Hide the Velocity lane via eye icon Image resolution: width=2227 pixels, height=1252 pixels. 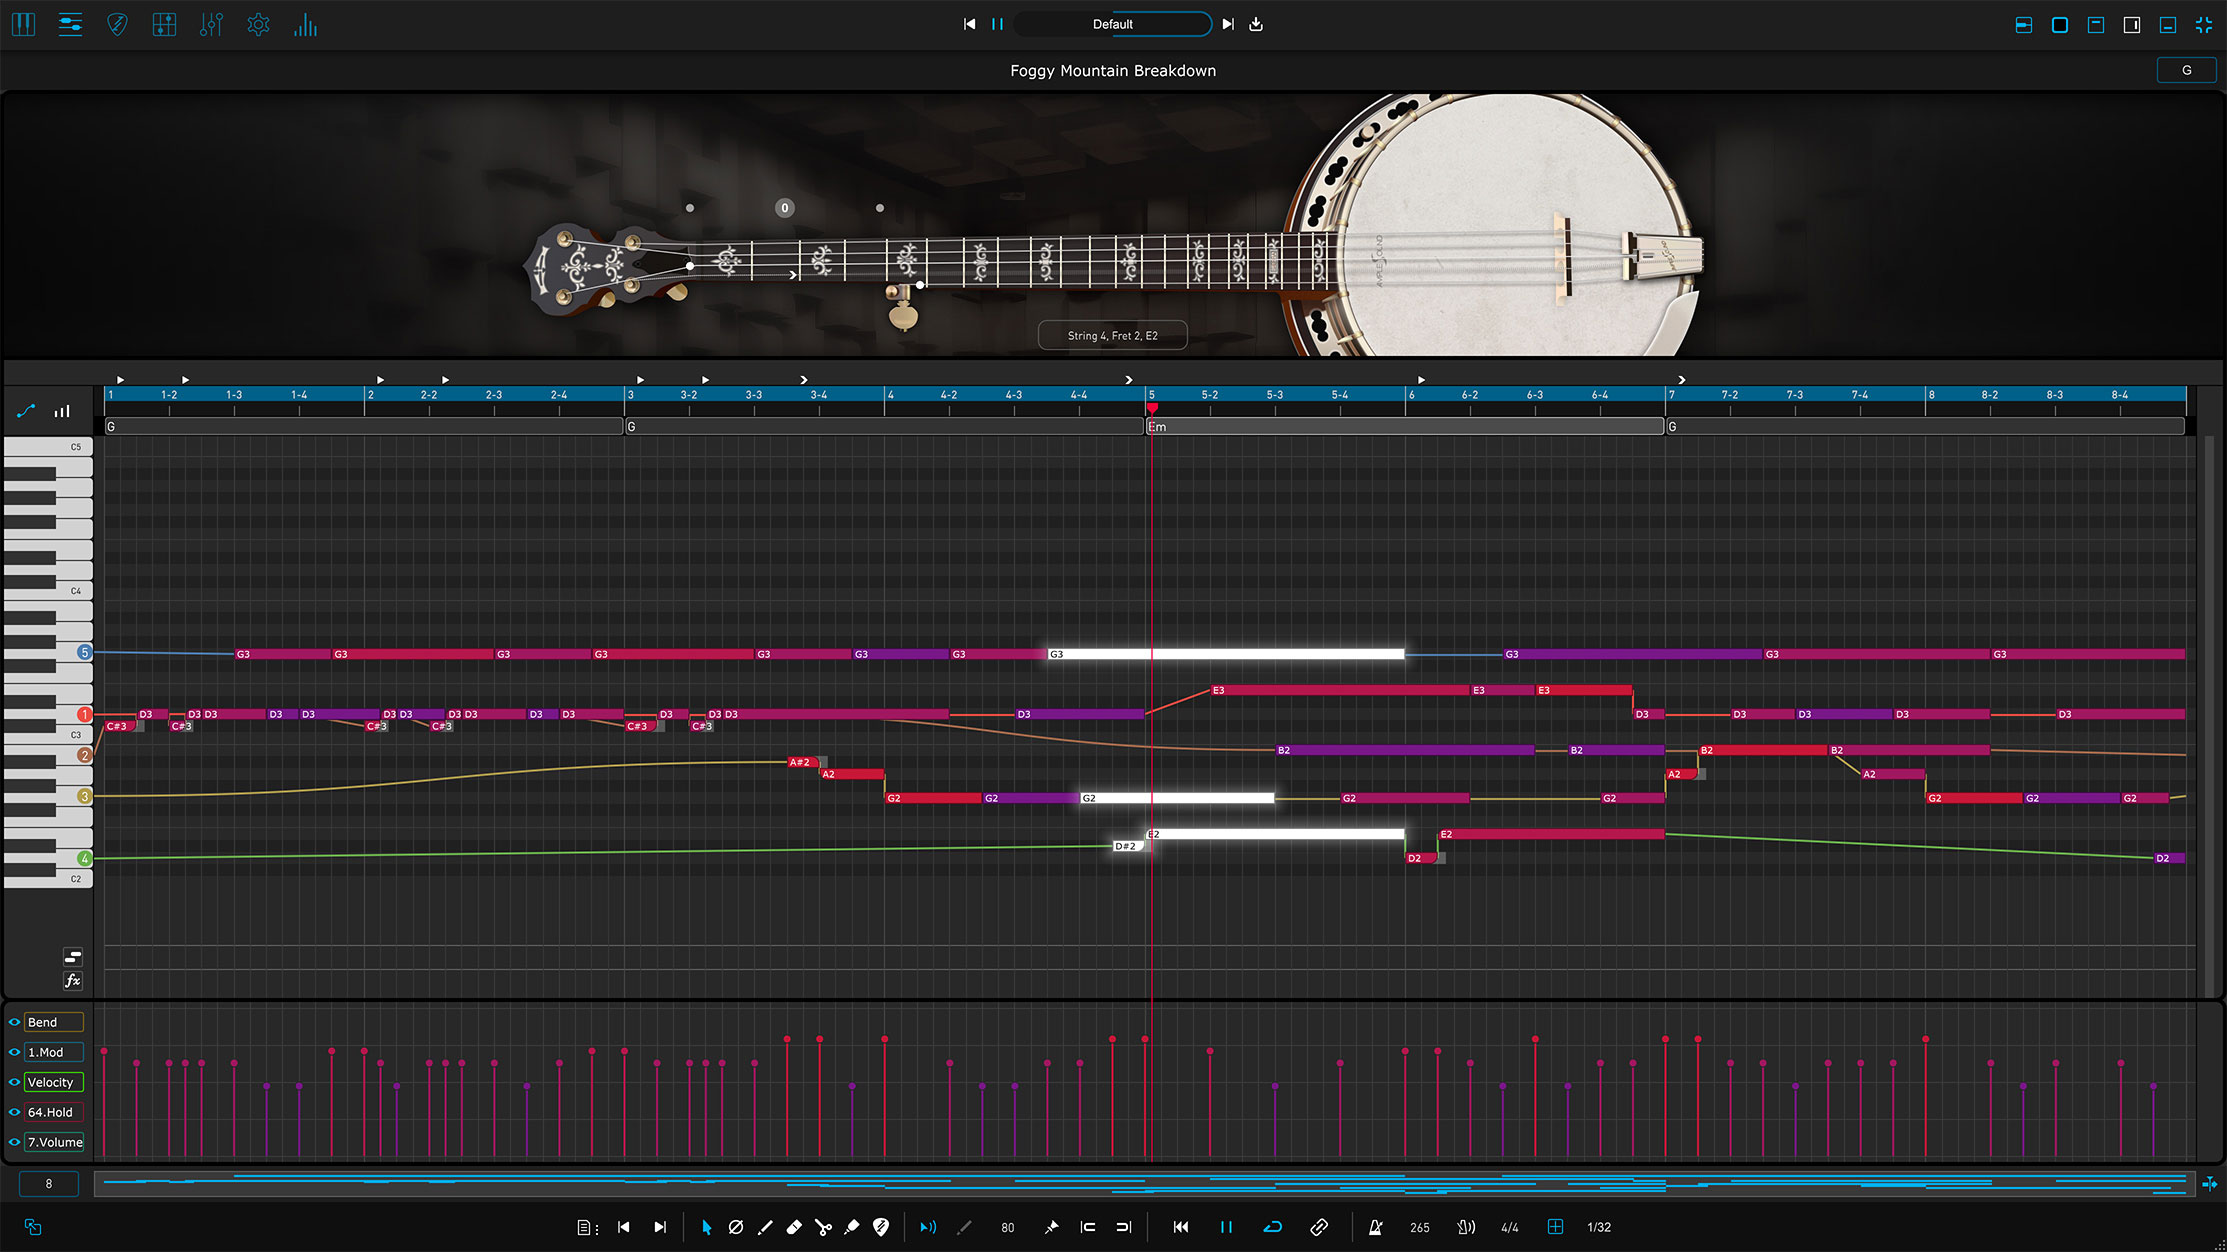pos(14,1082)
